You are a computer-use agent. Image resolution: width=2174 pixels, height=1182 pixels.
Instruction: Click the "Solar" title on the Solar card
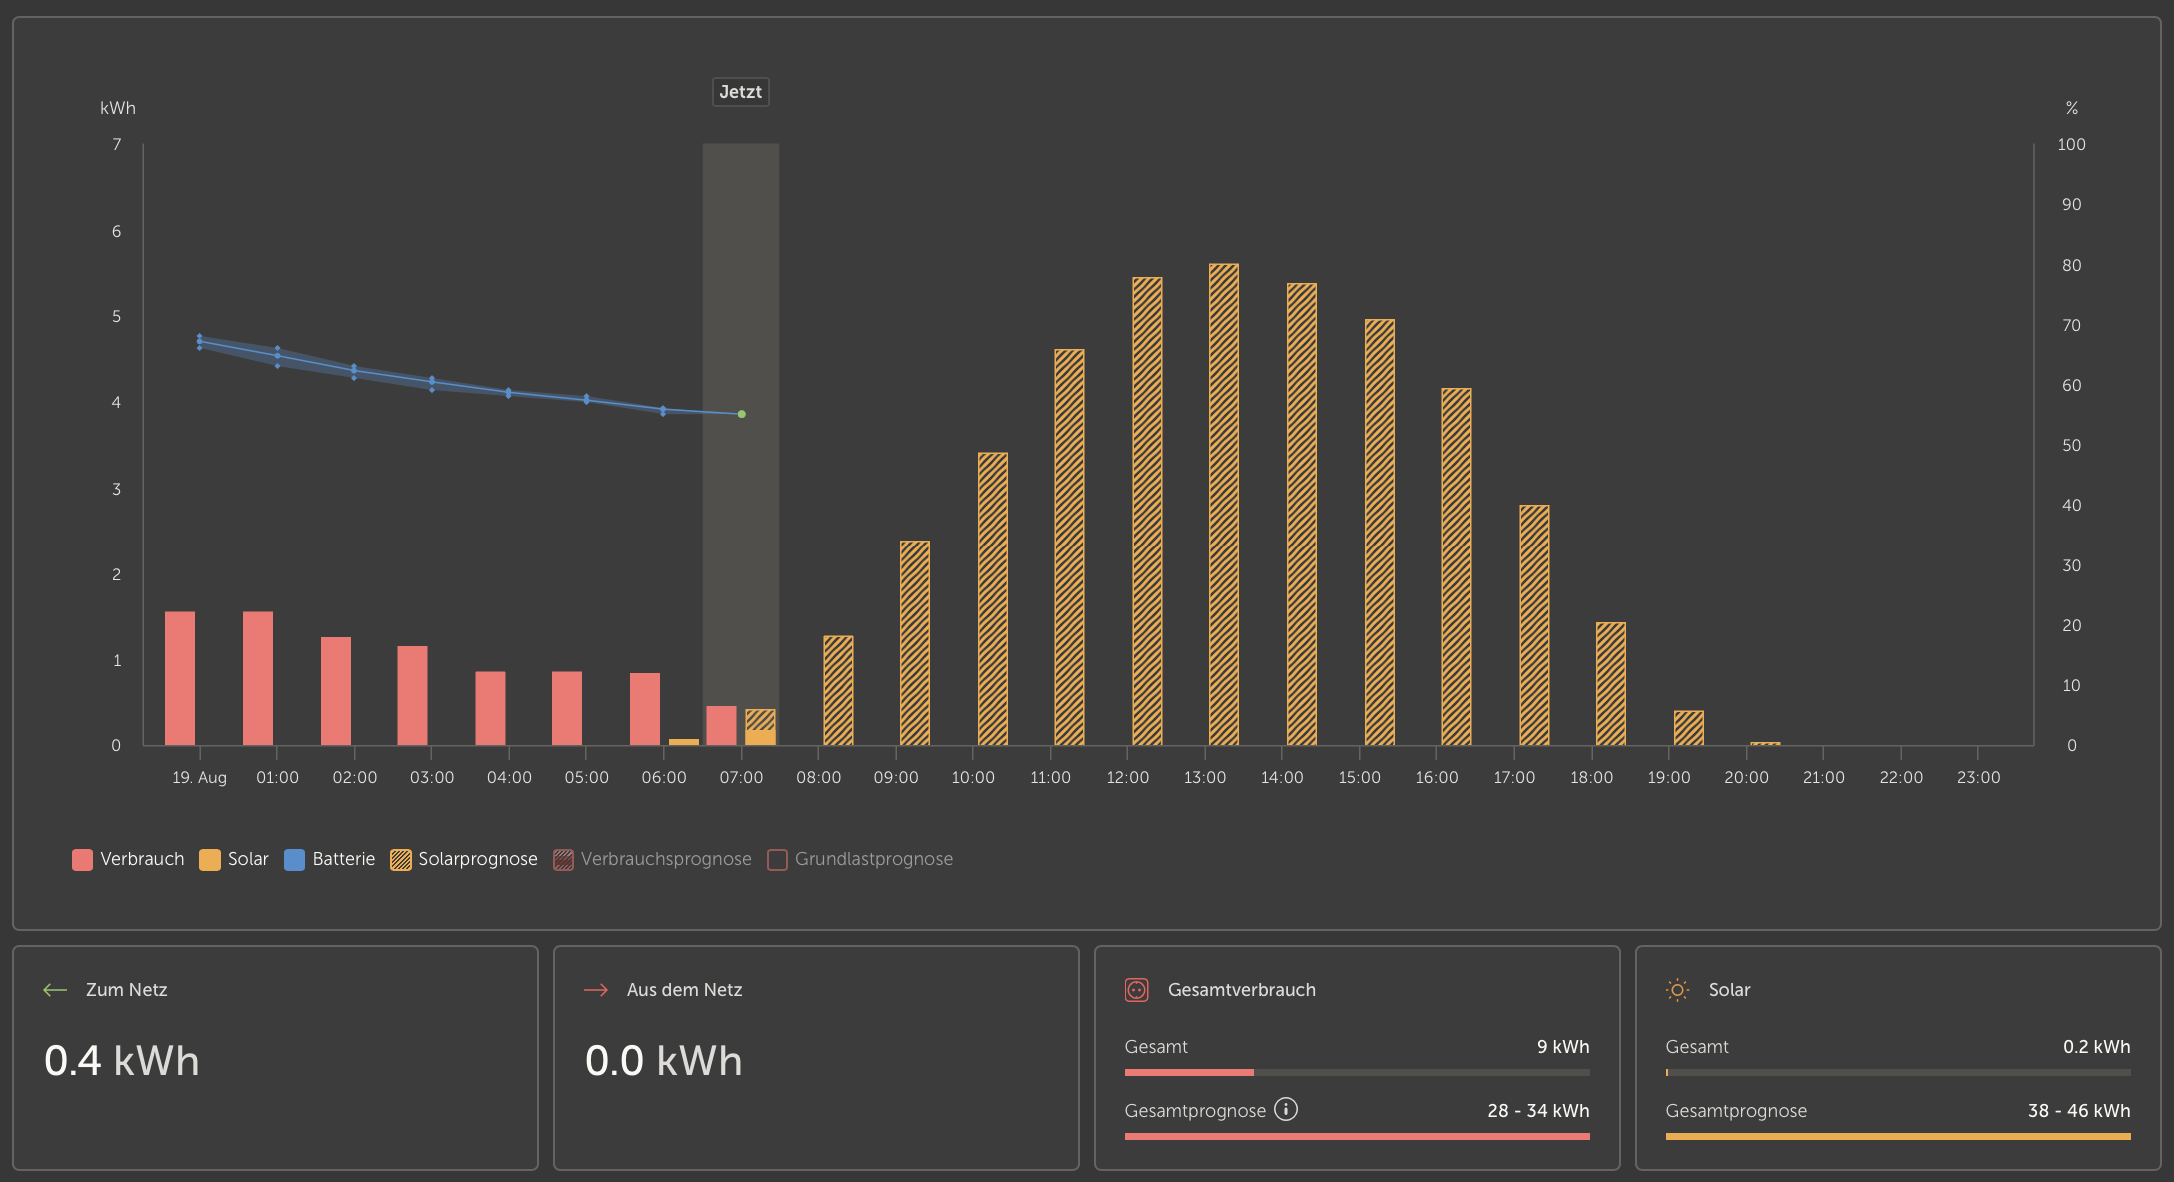pyautogui.click(x=1730, y=990)
